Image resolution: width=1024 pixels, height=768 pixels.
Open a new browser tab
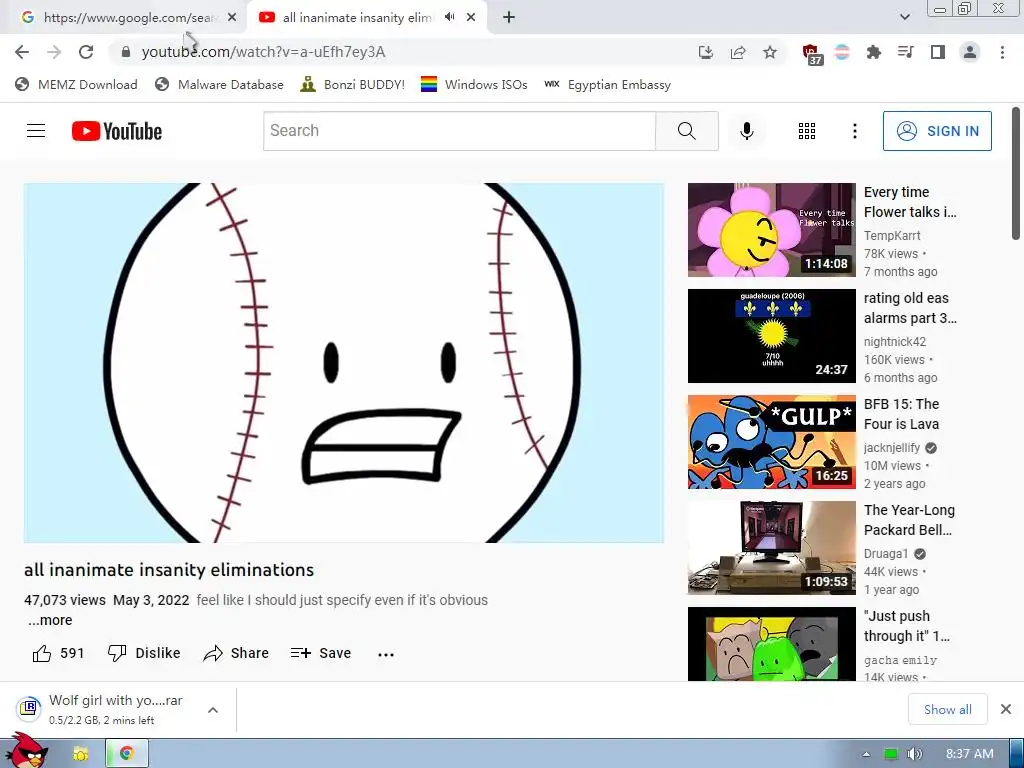(509, 18)
